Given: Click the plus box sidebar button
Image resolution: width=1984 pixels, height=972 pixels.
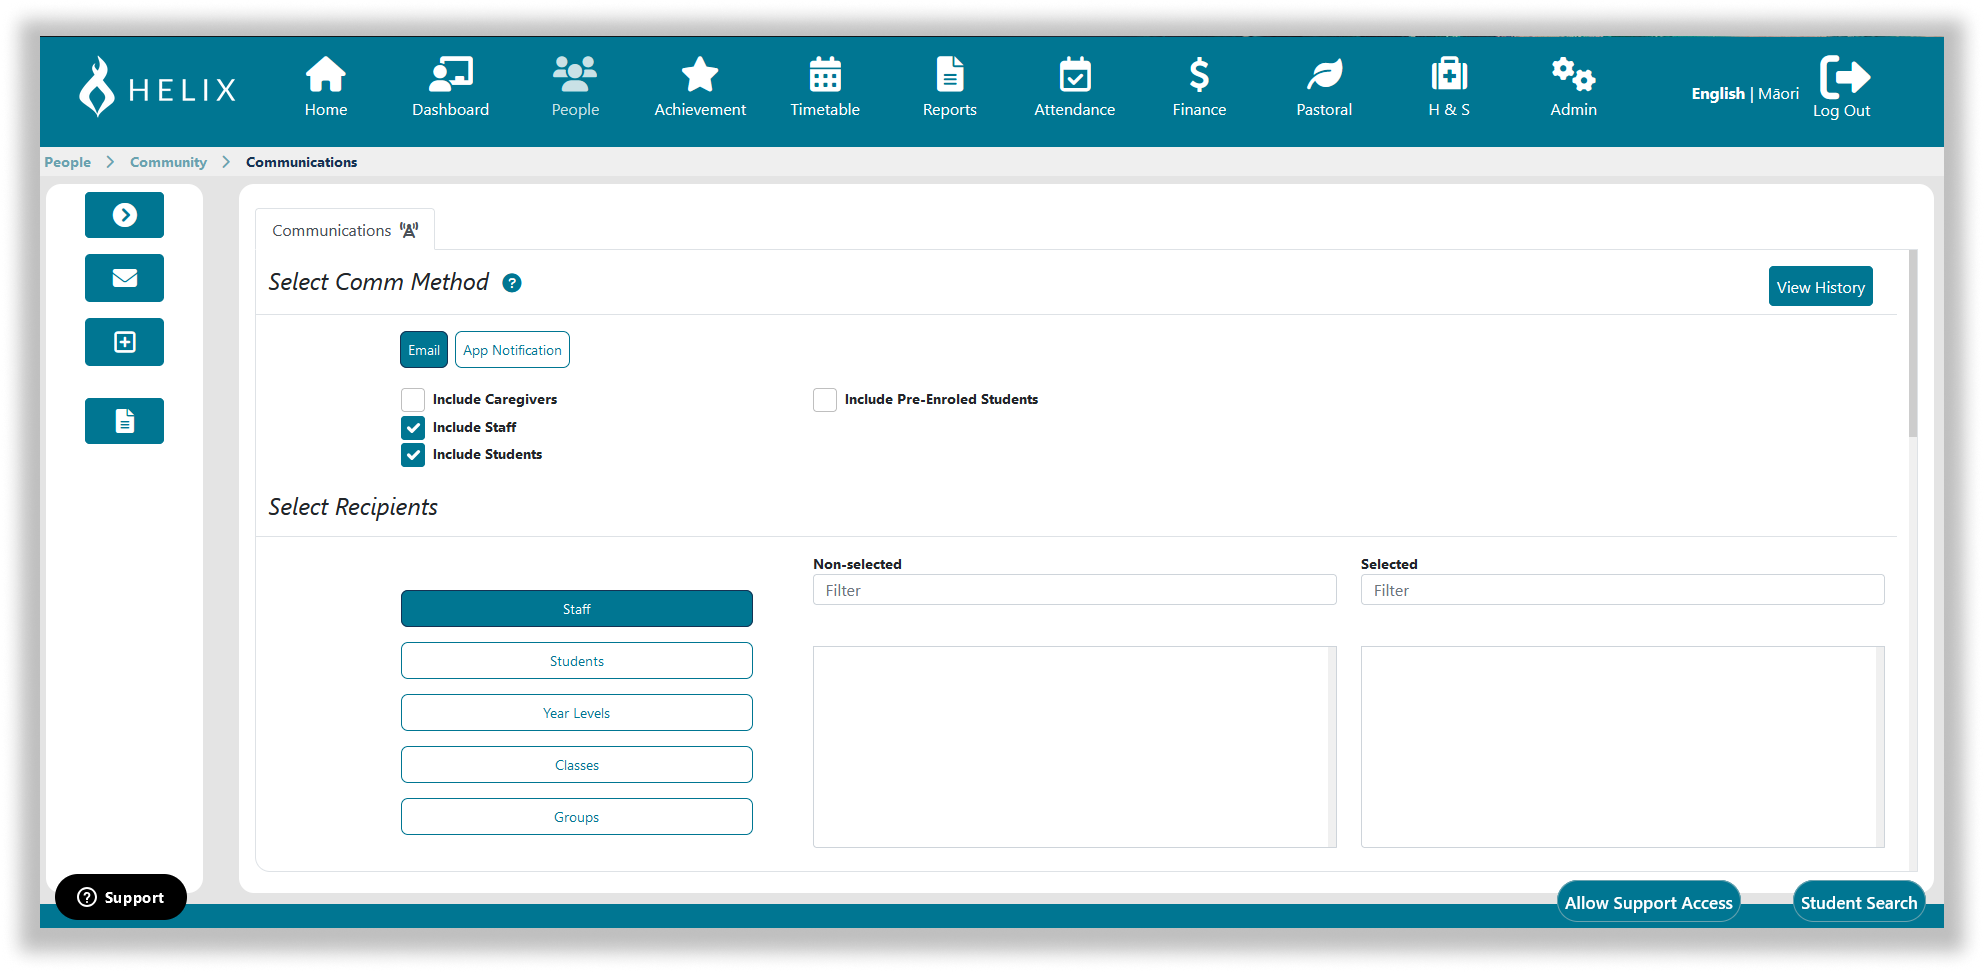Looking at the screenshot, I should (124, 342).
